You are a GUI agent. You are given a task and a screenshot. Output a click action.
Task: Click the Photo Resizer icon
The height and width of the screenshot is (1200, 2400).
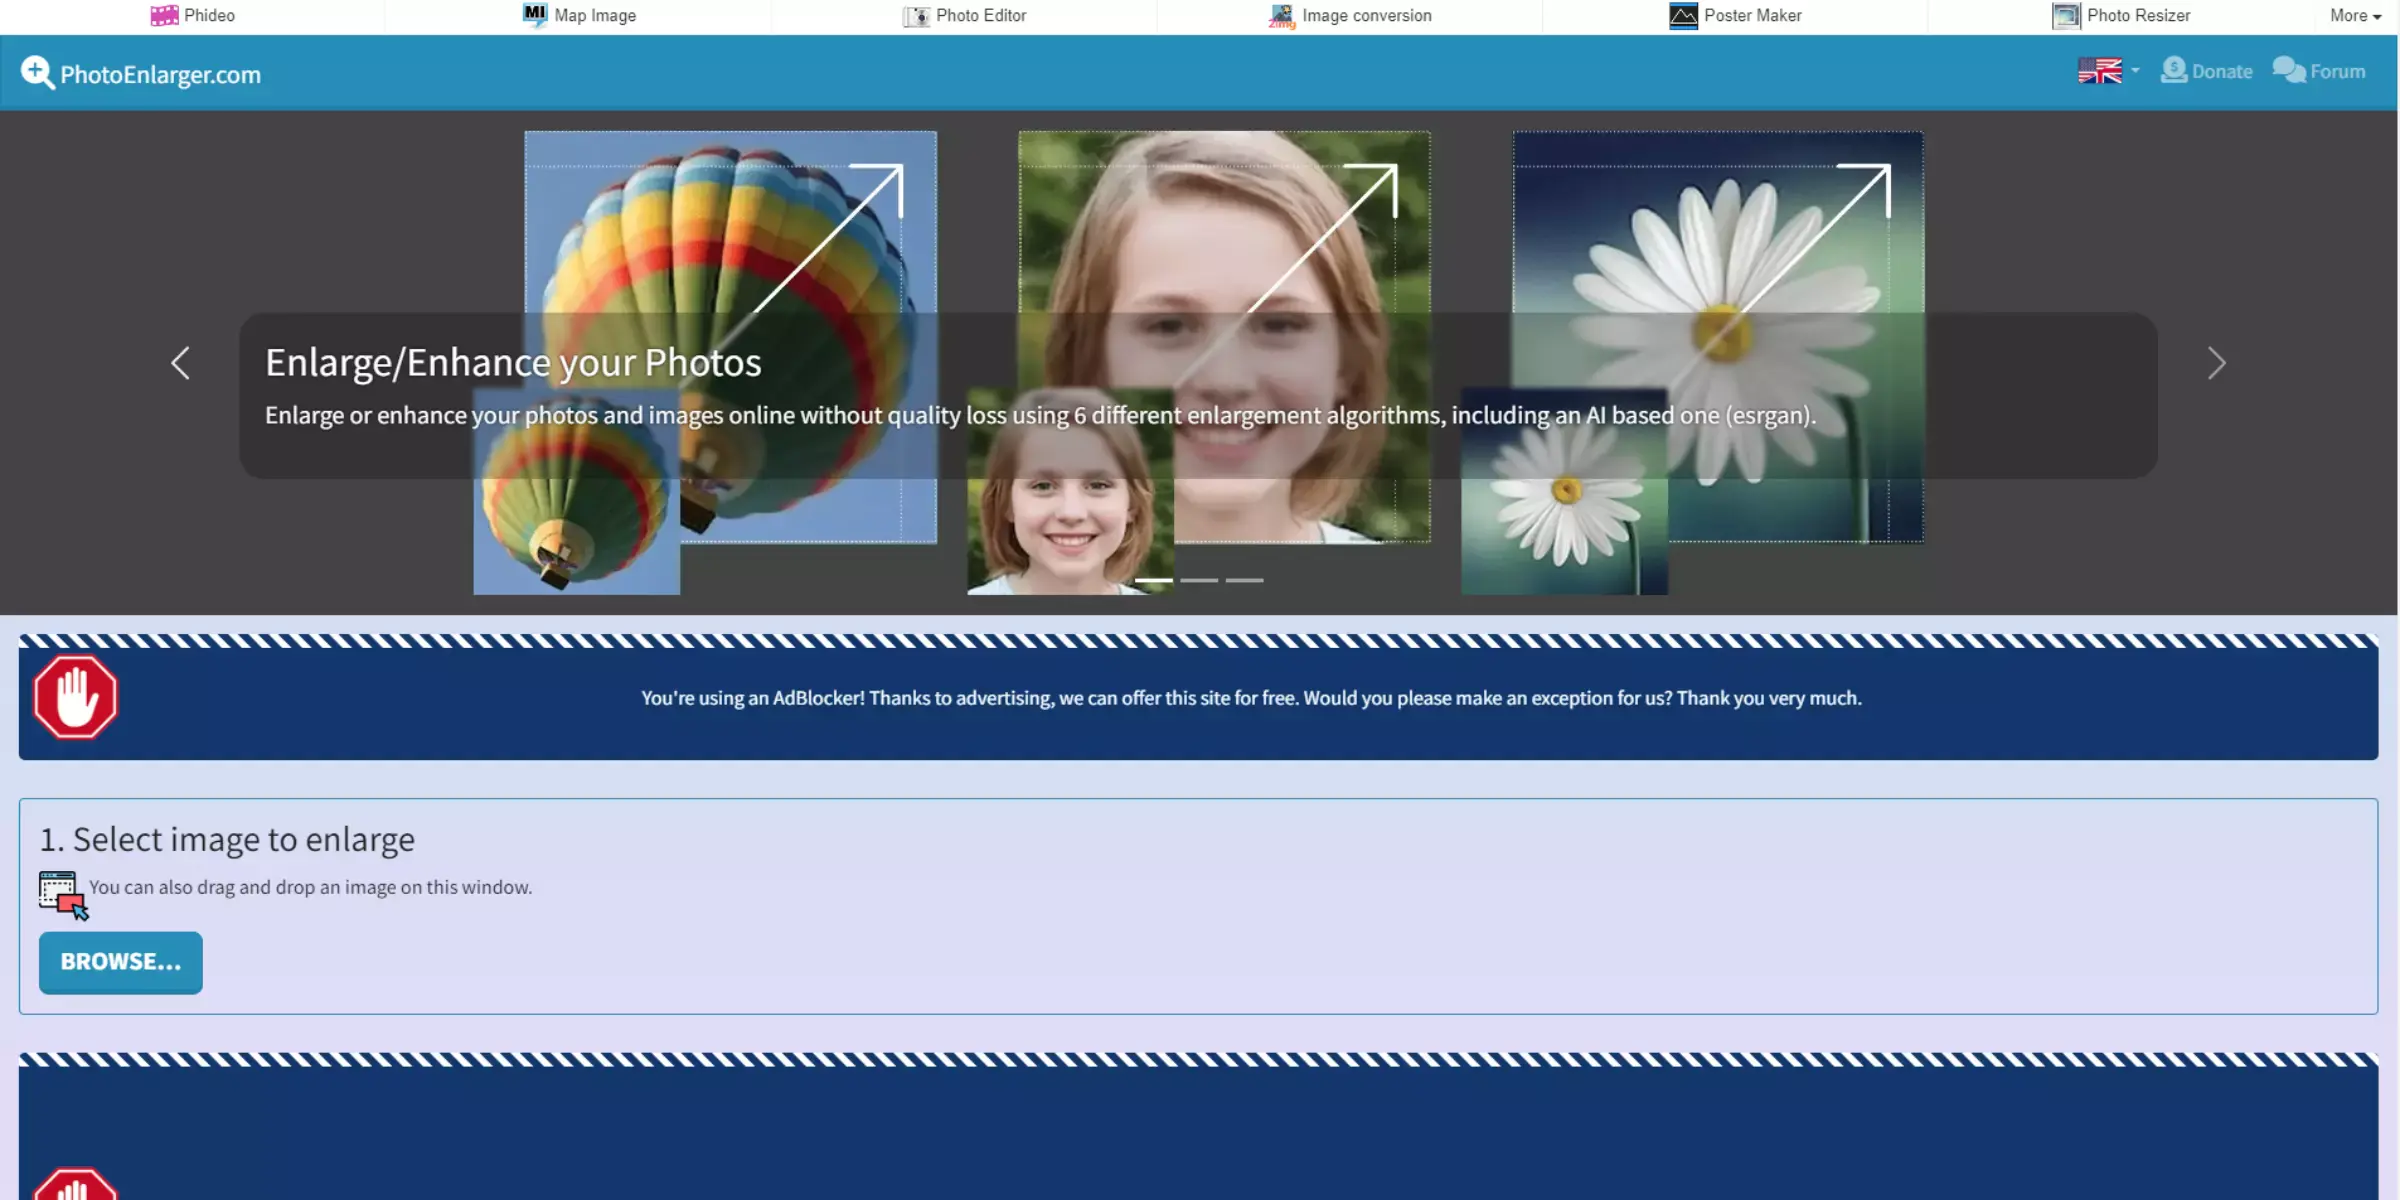click(2066, 16)
